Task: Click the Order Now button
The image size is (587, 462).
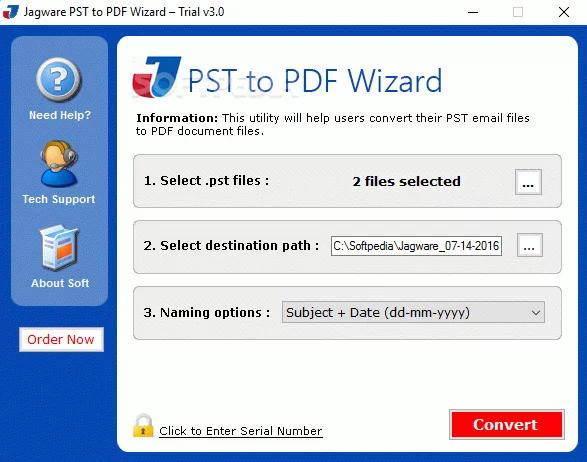Action: click(61, 340)
